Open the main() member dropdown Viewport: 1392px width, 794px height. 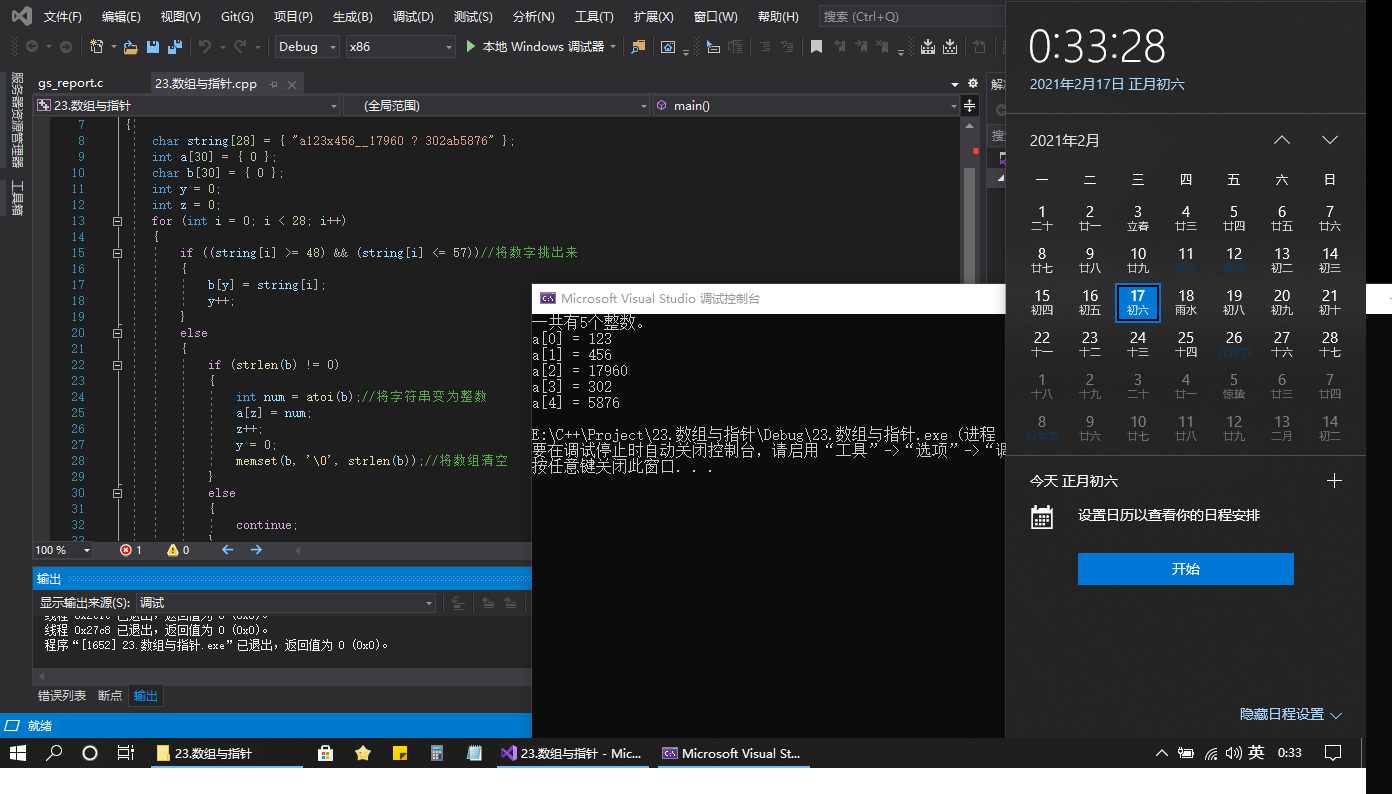805,105
